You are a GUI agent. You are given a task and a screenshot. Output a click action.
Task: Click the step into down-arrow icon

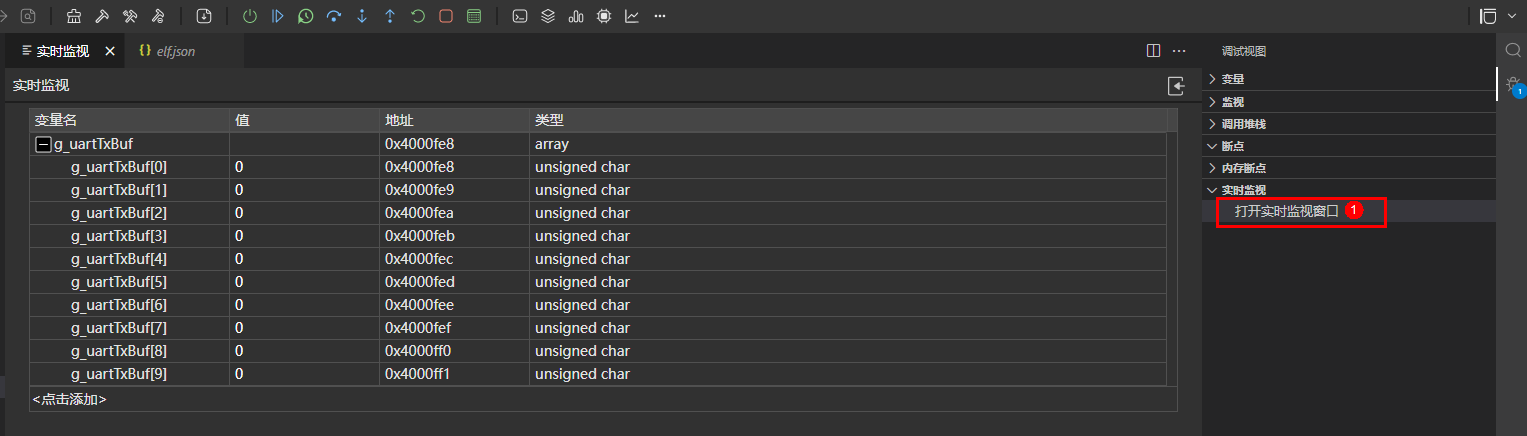click(362, 16)
